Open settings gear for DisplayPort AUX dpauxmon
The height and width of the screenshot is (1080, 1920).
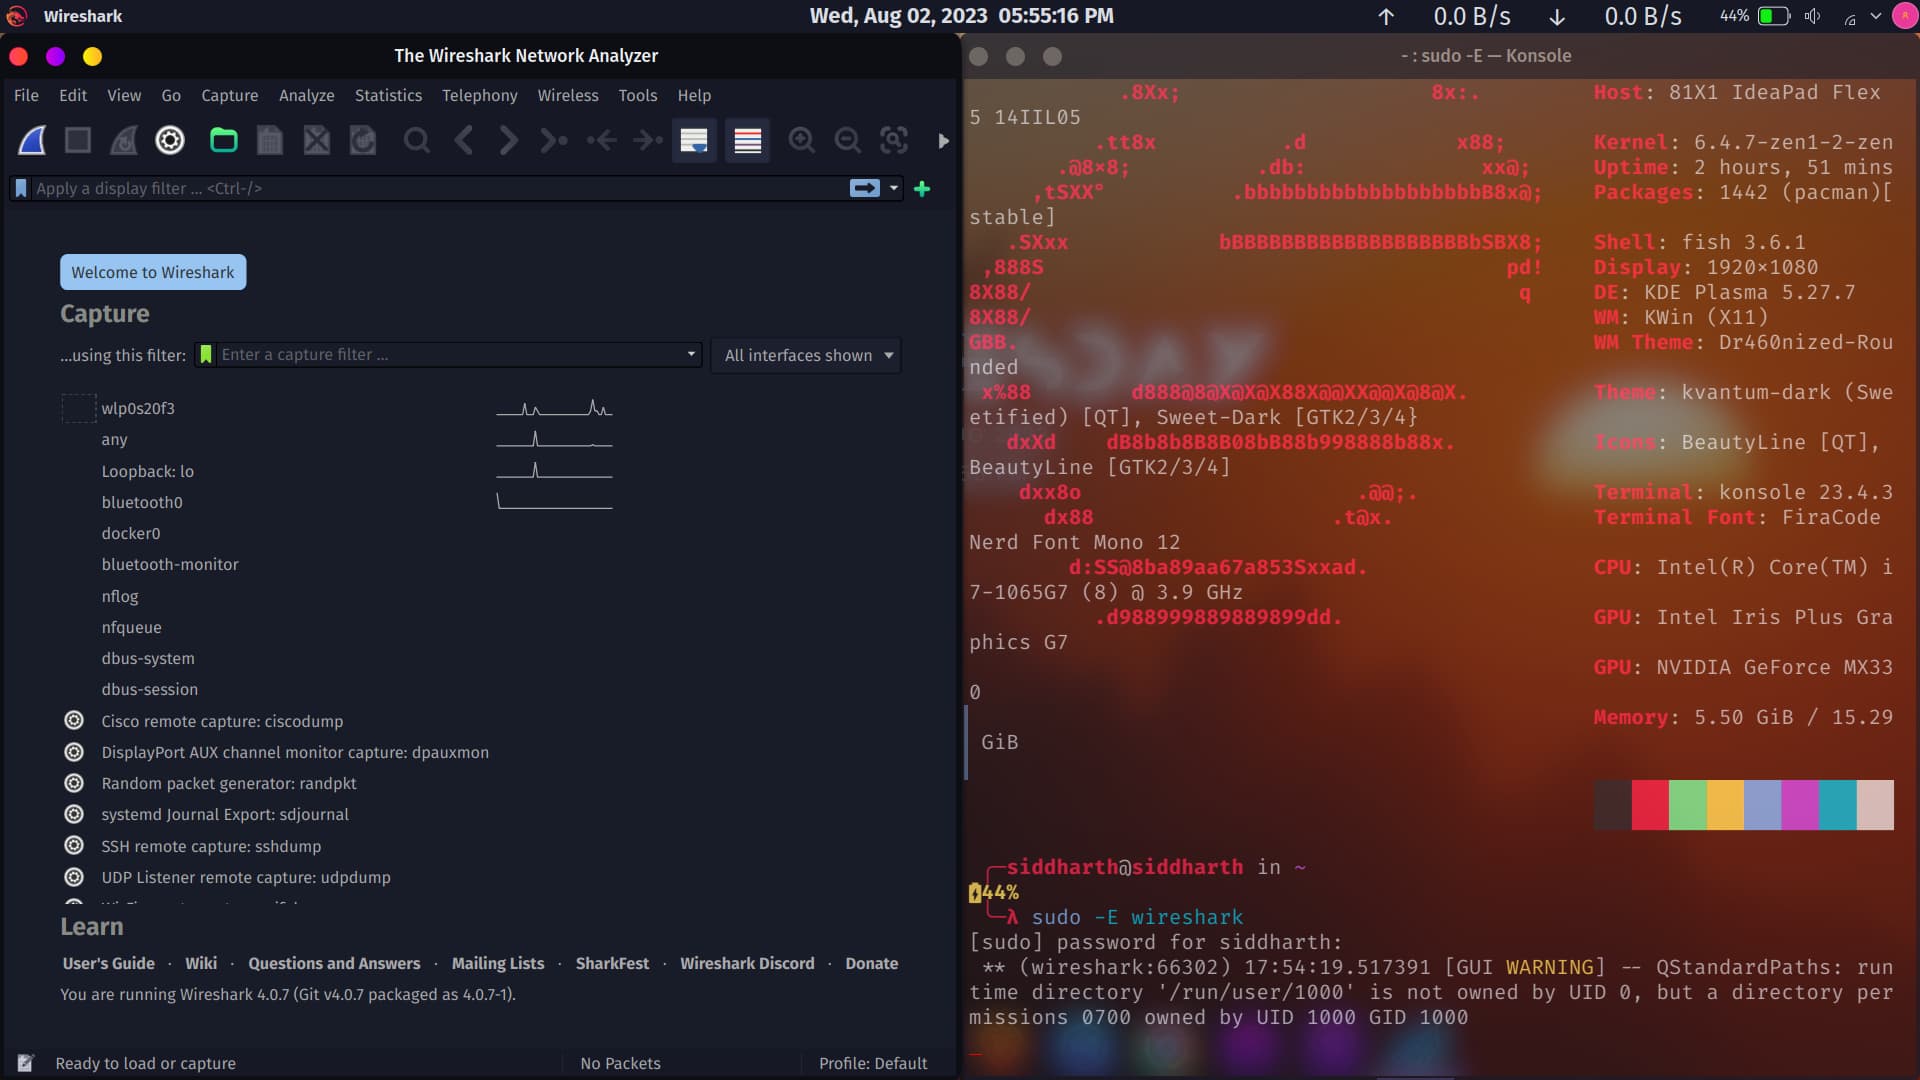pos(74,752)
